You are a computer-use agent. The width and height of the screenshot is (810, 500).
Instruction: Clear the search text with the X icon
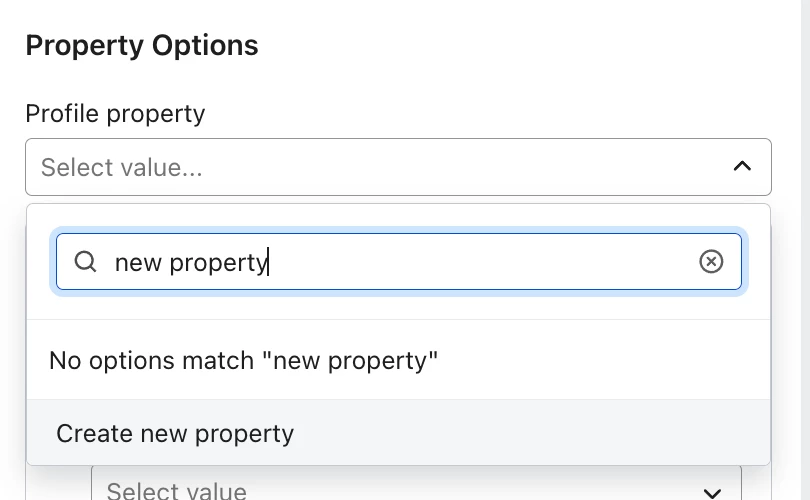point(711,262)
